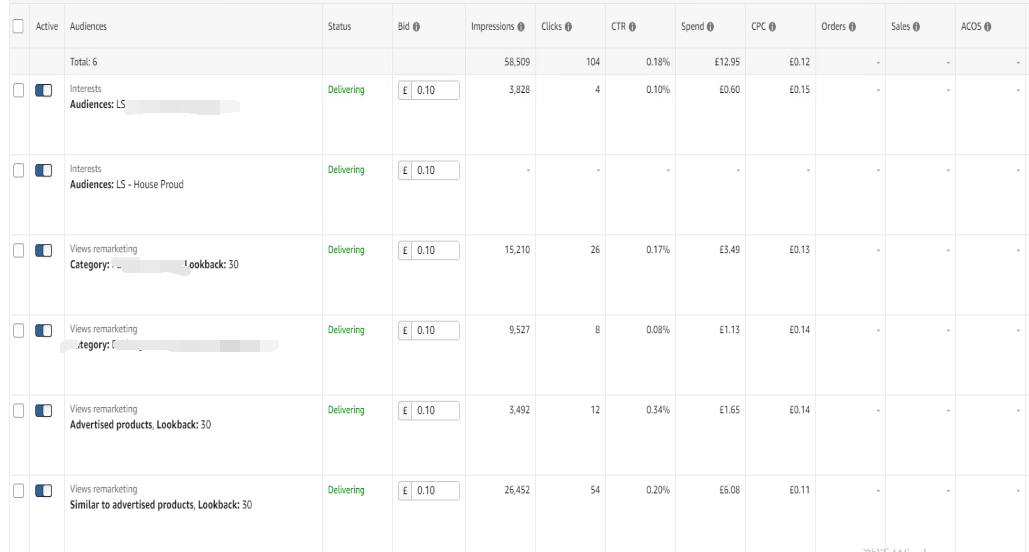This screenshot has width=1029, height=552.
Task: Click the Spend column info icon
Action: [710, 27]
